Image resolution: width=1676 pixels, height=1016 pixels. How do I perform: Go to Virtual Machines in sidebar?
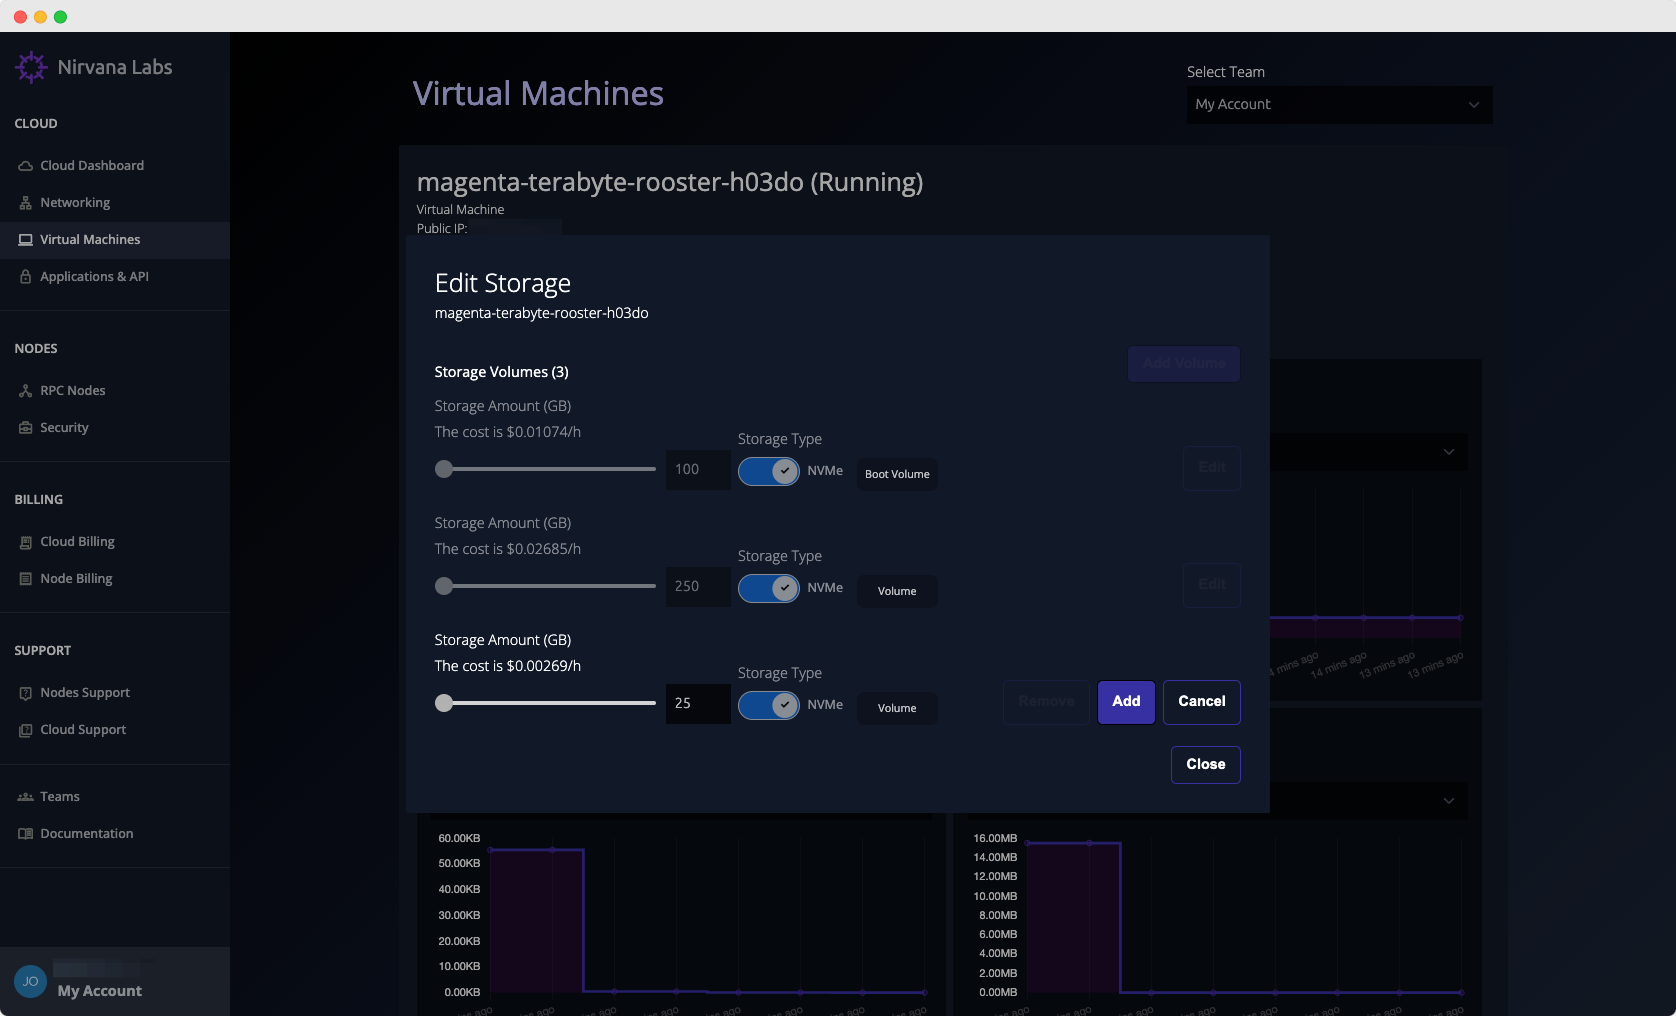point(90,240)
